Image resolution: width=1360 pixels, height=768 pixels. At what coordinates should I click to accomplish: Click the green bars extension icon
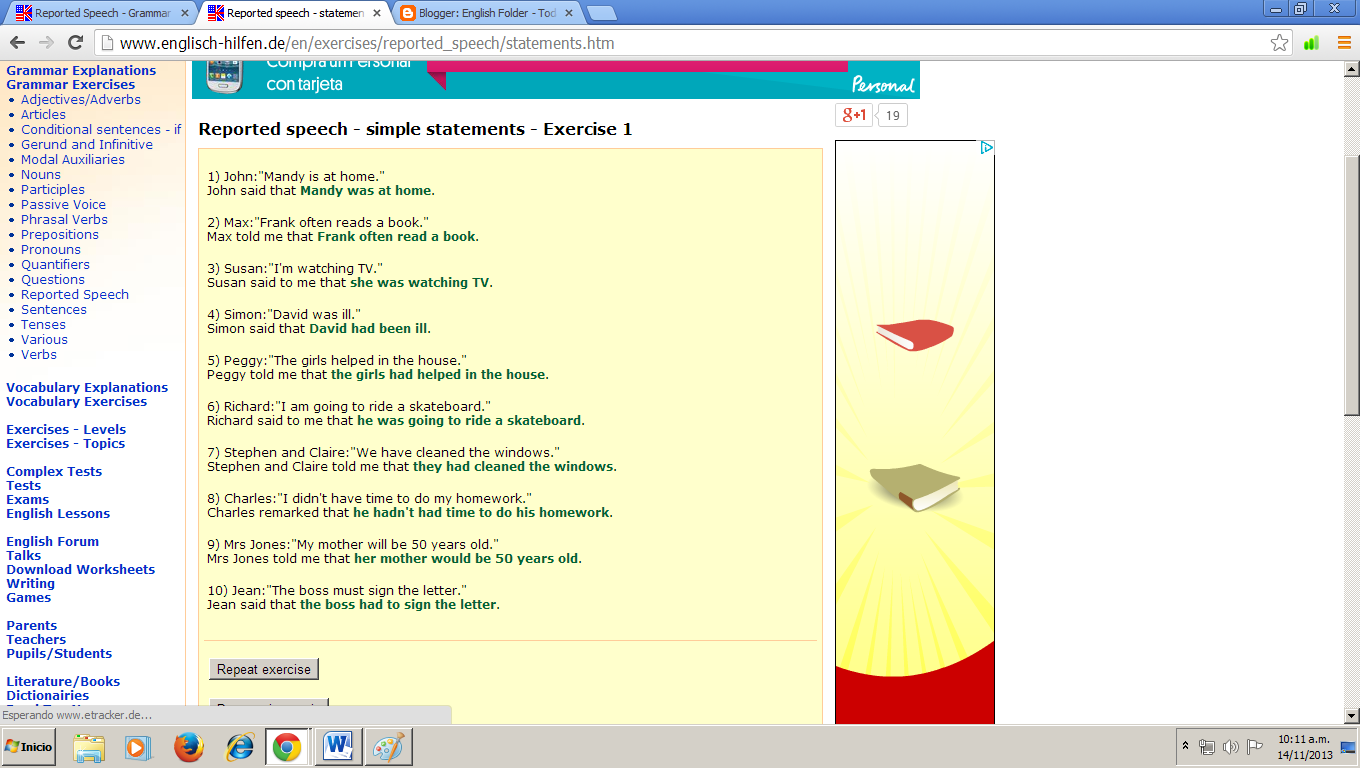tap(1311, 43)
